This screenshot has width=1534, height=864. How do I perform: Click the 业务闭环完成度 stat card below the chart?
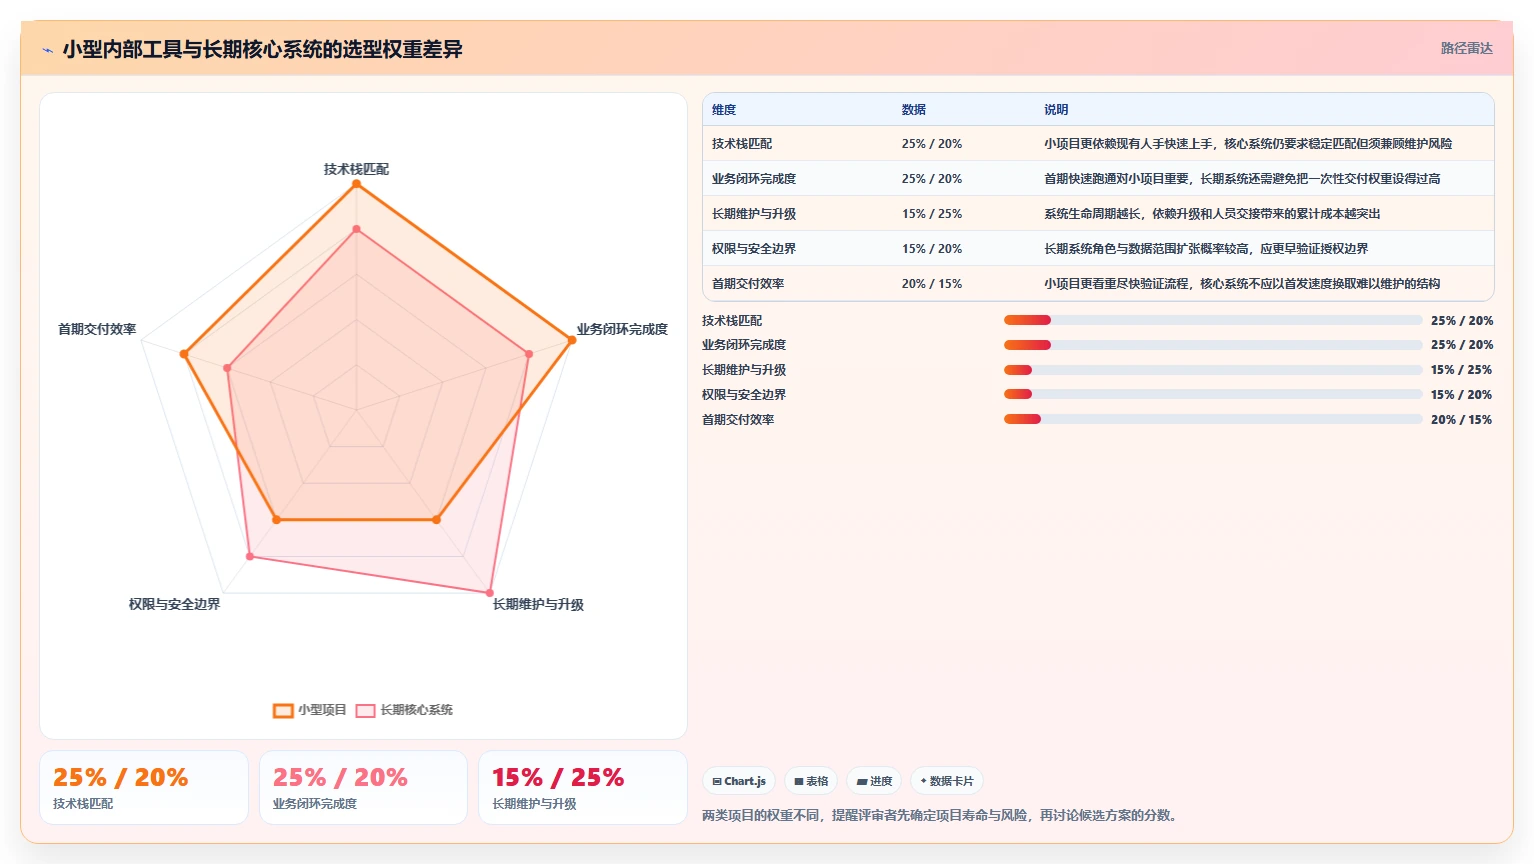click(x=363, y=788)
